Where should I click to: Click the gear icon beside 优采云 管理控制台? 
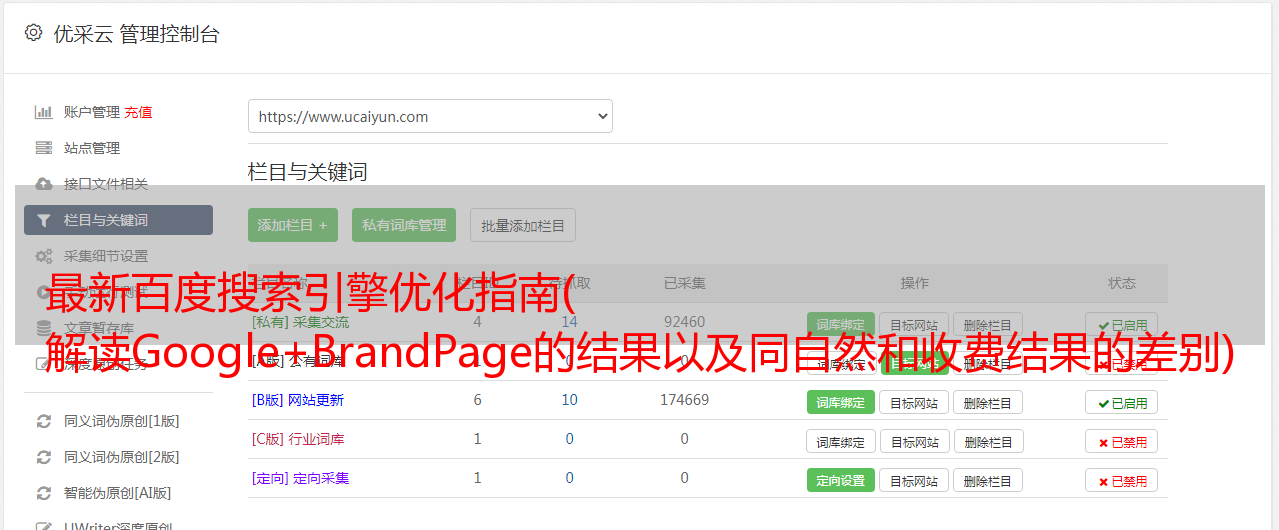coord(33,33)
